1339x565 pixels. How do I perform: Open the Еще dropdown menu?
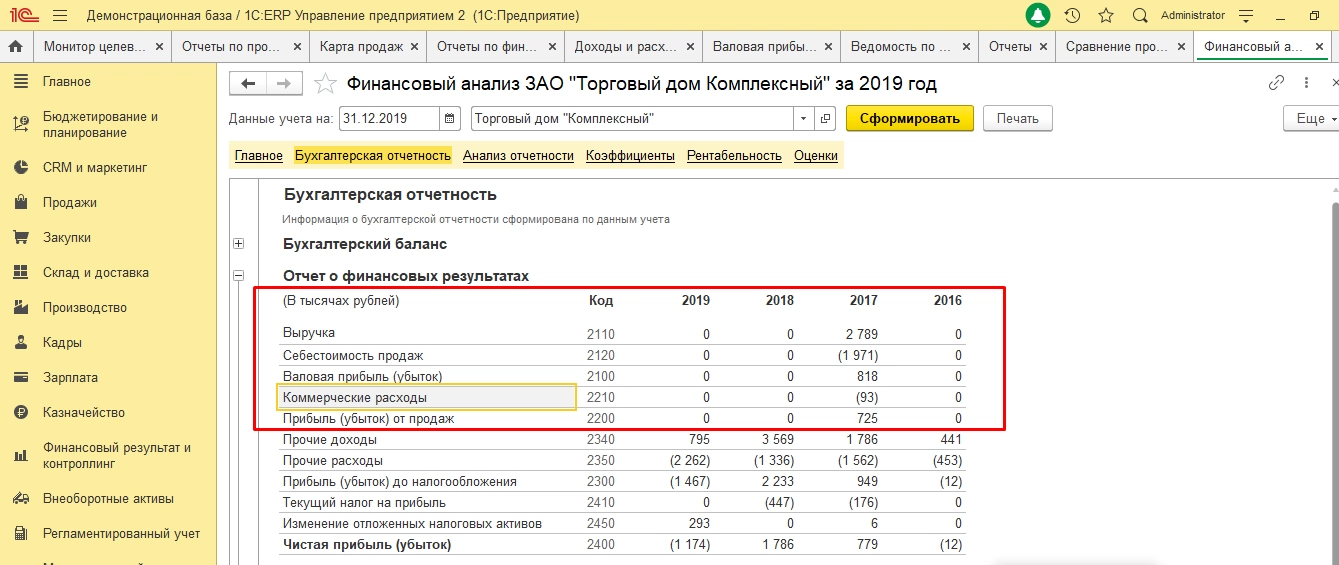[x=1310, y=118]
